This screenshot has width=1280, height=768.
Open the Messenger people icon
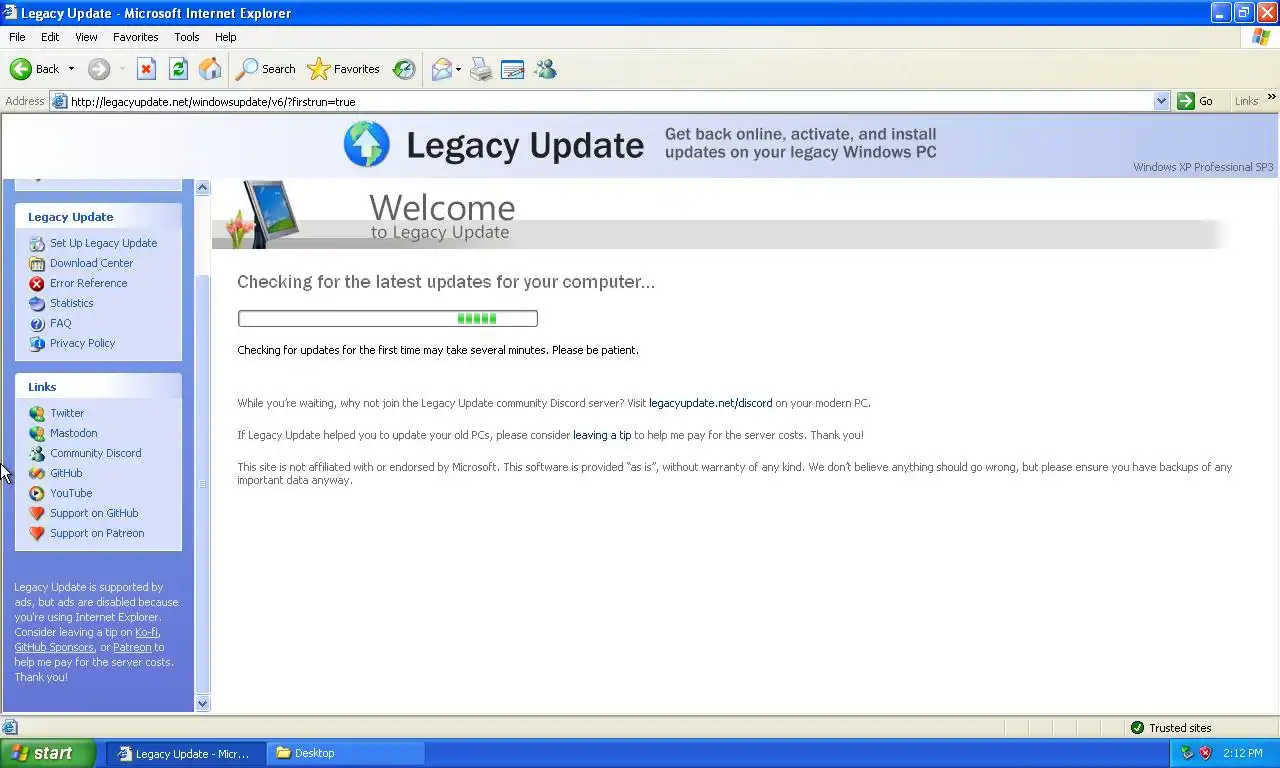coord(545,69)
